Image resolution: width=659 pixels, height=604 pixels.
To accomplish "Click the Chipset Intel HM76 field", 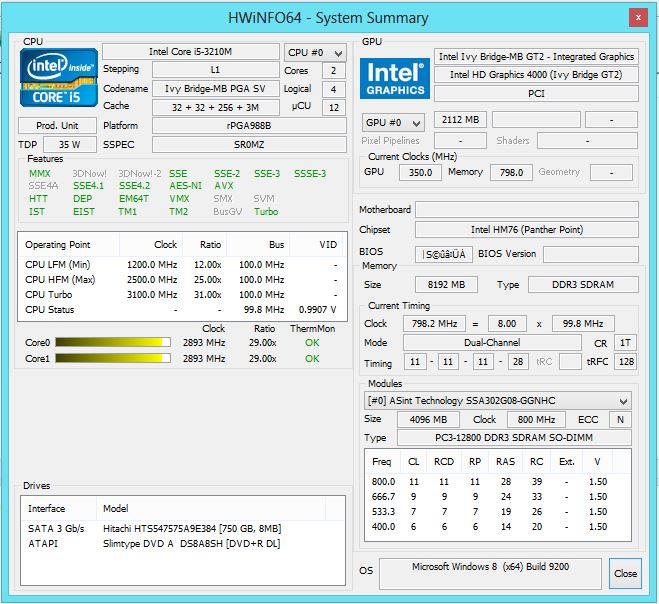I will [x=527, y=230].
